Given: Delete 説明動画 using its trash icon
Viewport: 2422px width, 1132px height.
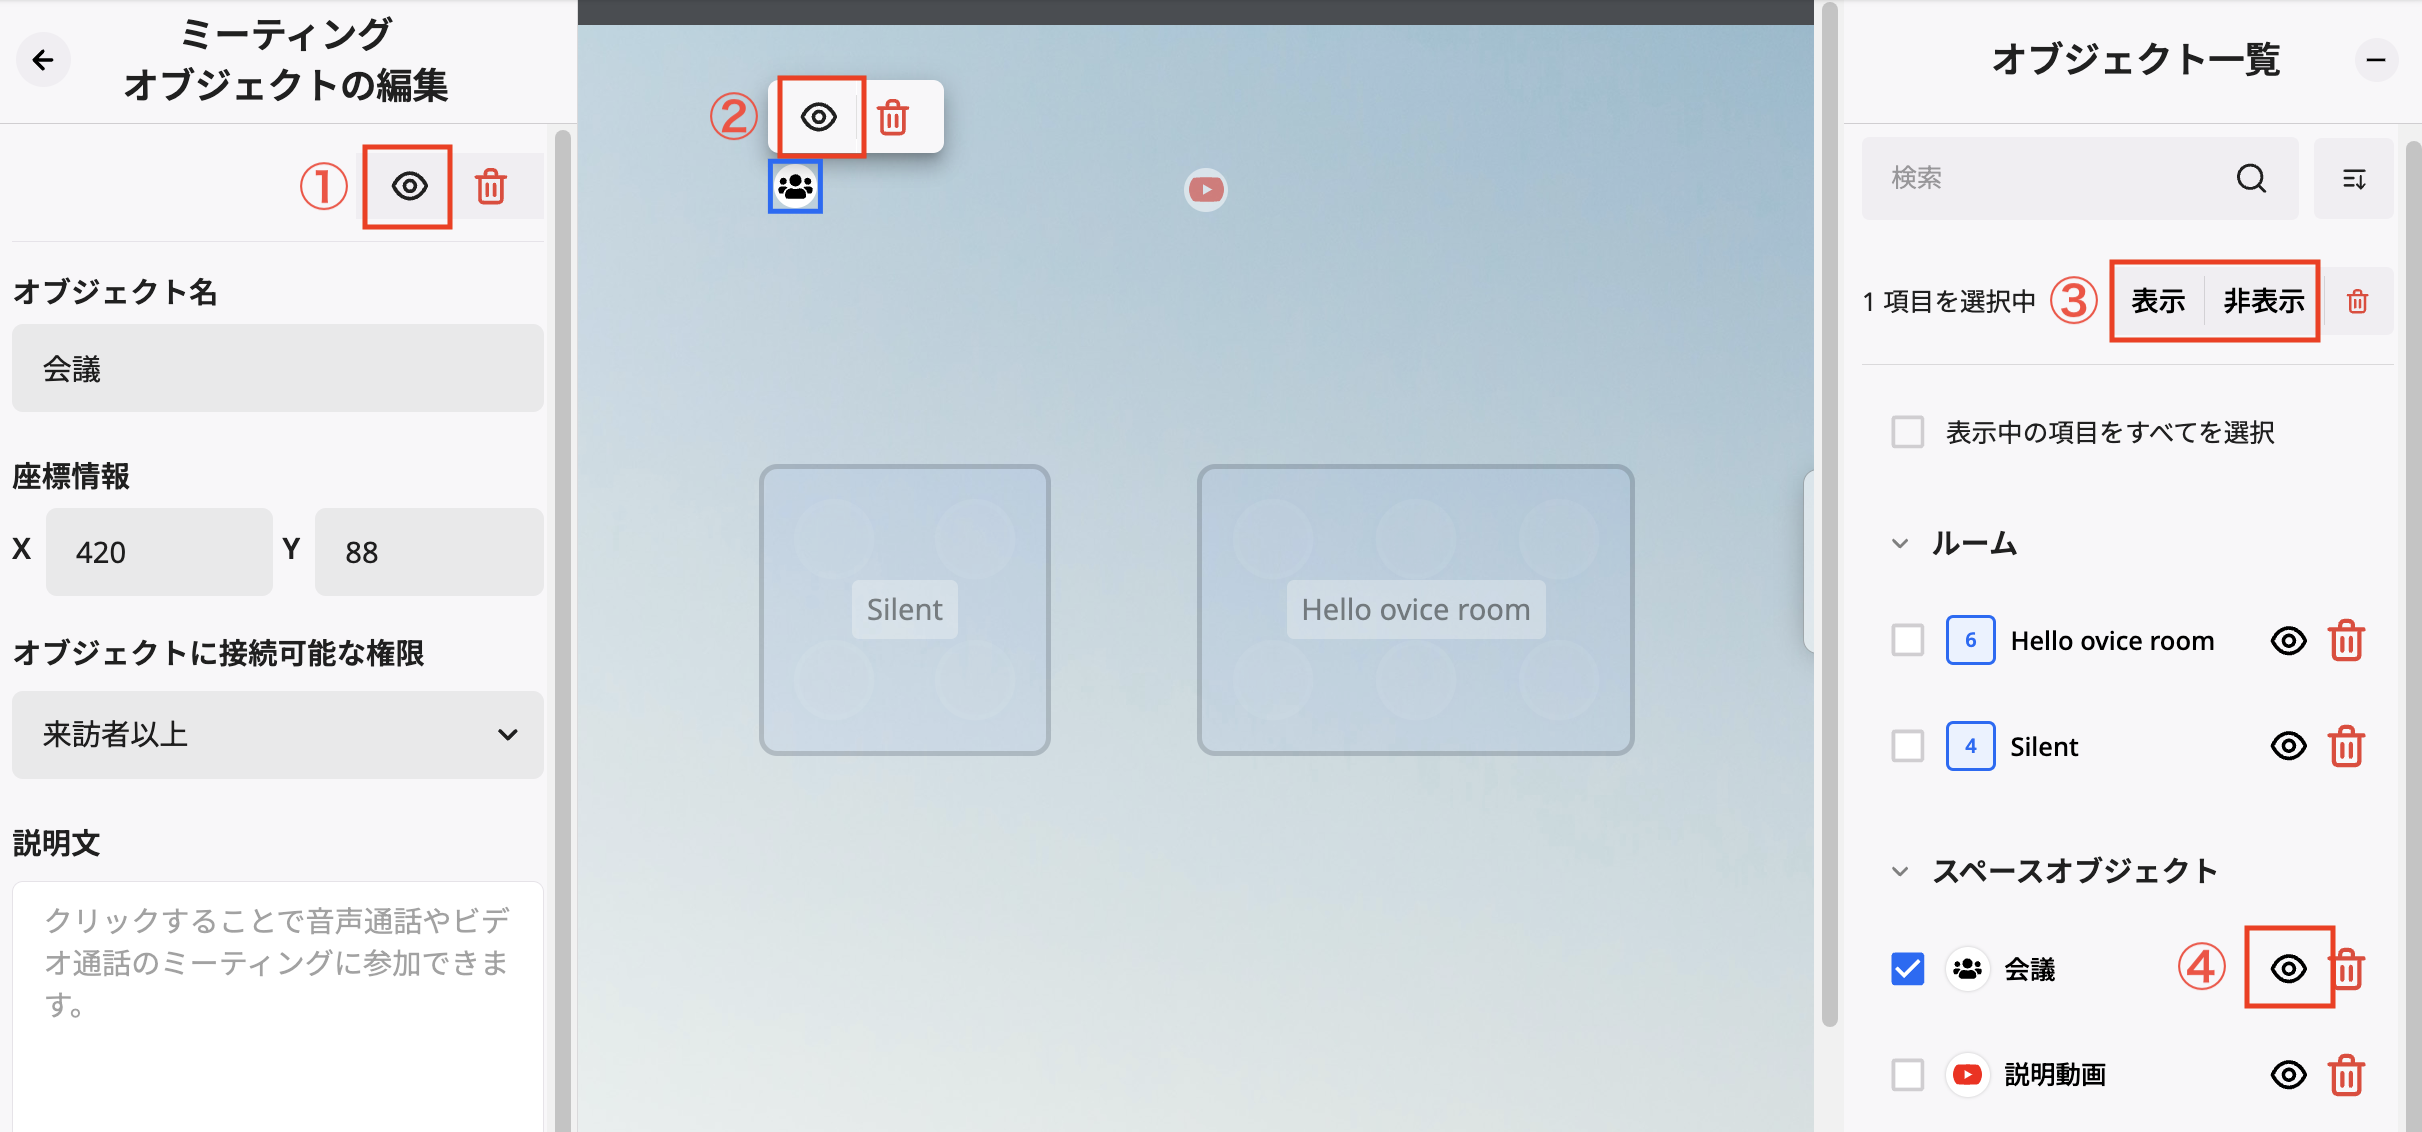Looking at the screenshot, I should click(x=2347, y=1074).
